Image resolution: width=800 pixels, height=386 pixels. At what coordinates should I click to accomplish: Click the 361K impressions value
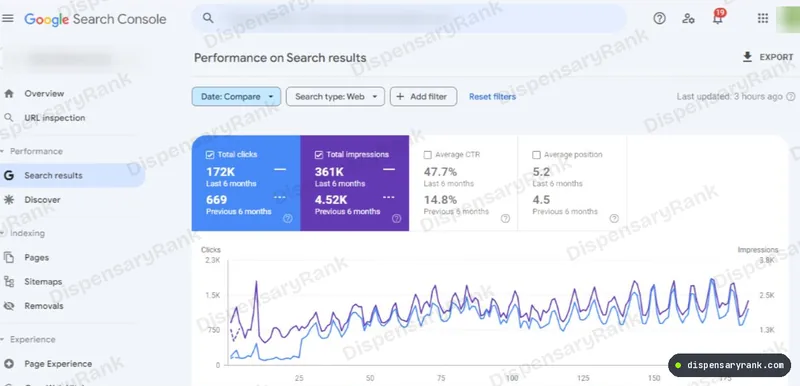click(x=329, y=172)
